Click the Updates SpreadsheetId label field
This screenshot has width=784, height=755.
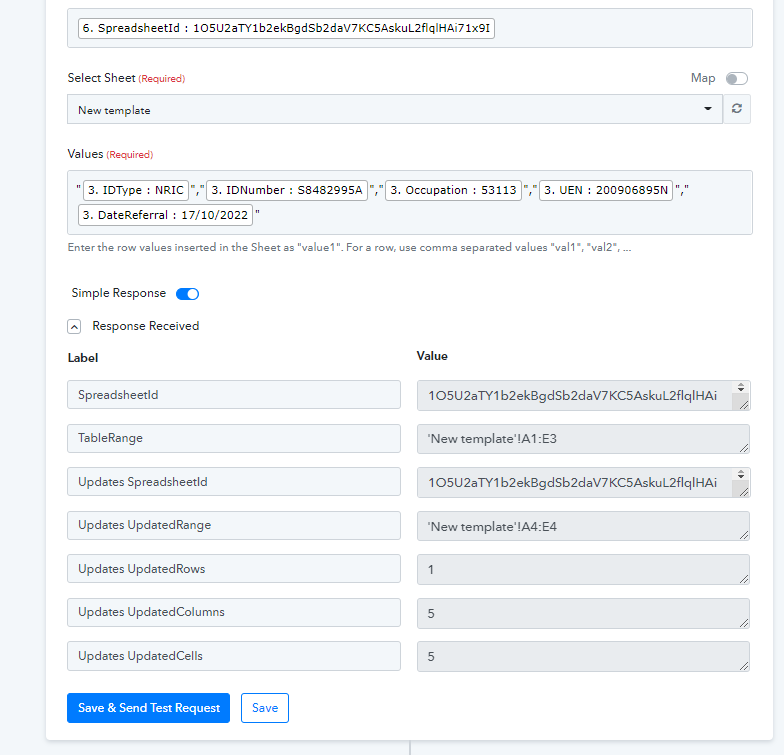[234, 482]
